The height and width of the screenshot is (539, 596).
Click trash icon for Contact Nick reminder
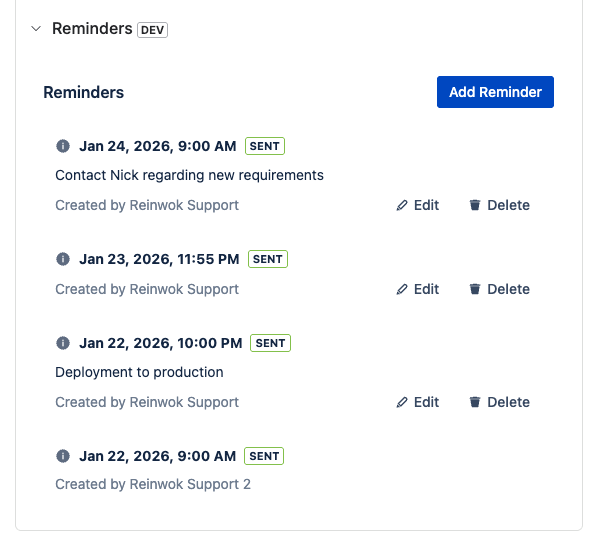click(x=475, y=205)
